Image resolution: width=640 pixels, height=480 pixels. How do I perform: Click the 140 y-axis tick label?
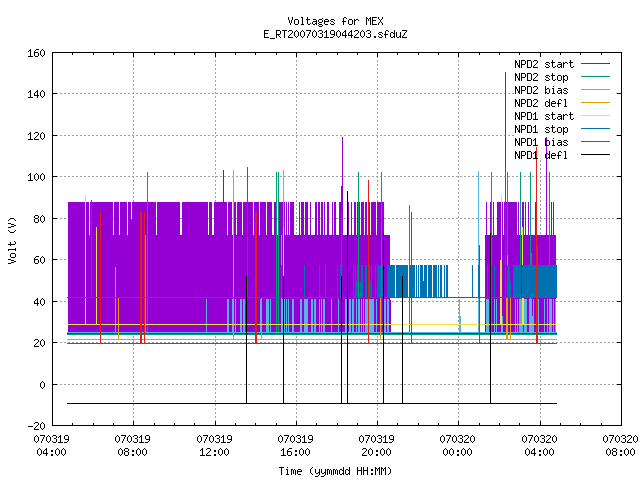click(x=36, y=94)
